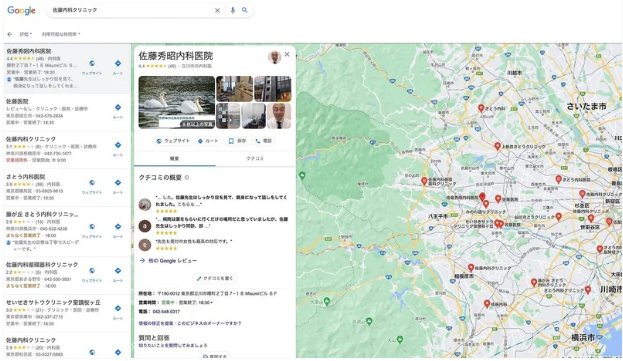Switch to the クチコミ reviews tab
The width and height of the screenshot is (623, 361).
255,158
